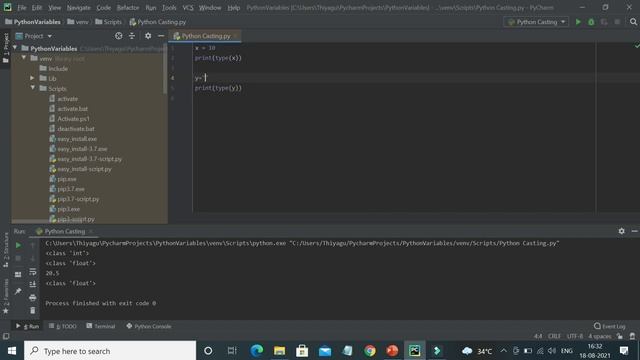
Task: Click the Windows search box
Action: pyautogui.click(x=110, y=351)
